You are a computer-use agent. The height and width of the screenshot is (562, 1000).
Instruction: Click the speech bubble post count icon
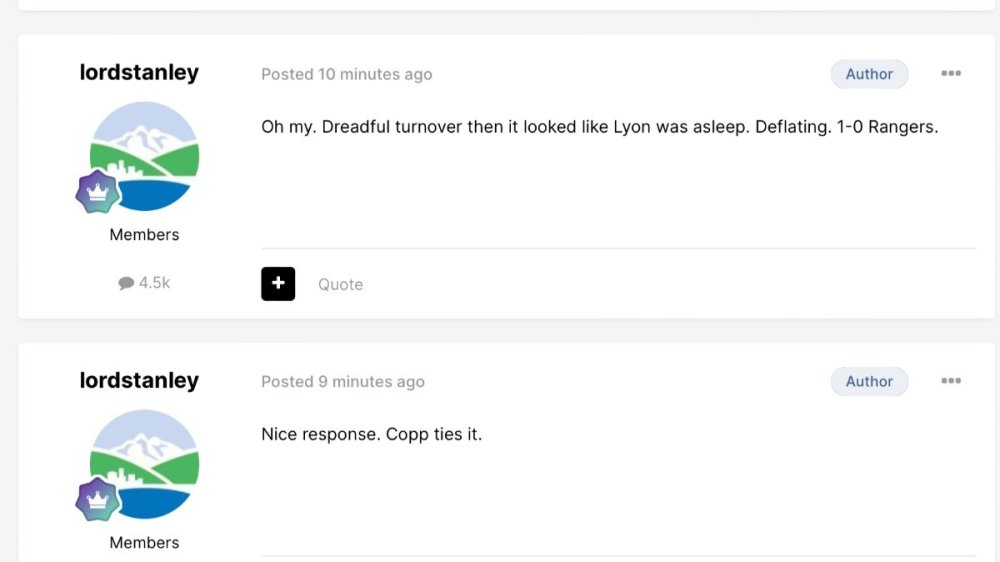pos(126,283)
